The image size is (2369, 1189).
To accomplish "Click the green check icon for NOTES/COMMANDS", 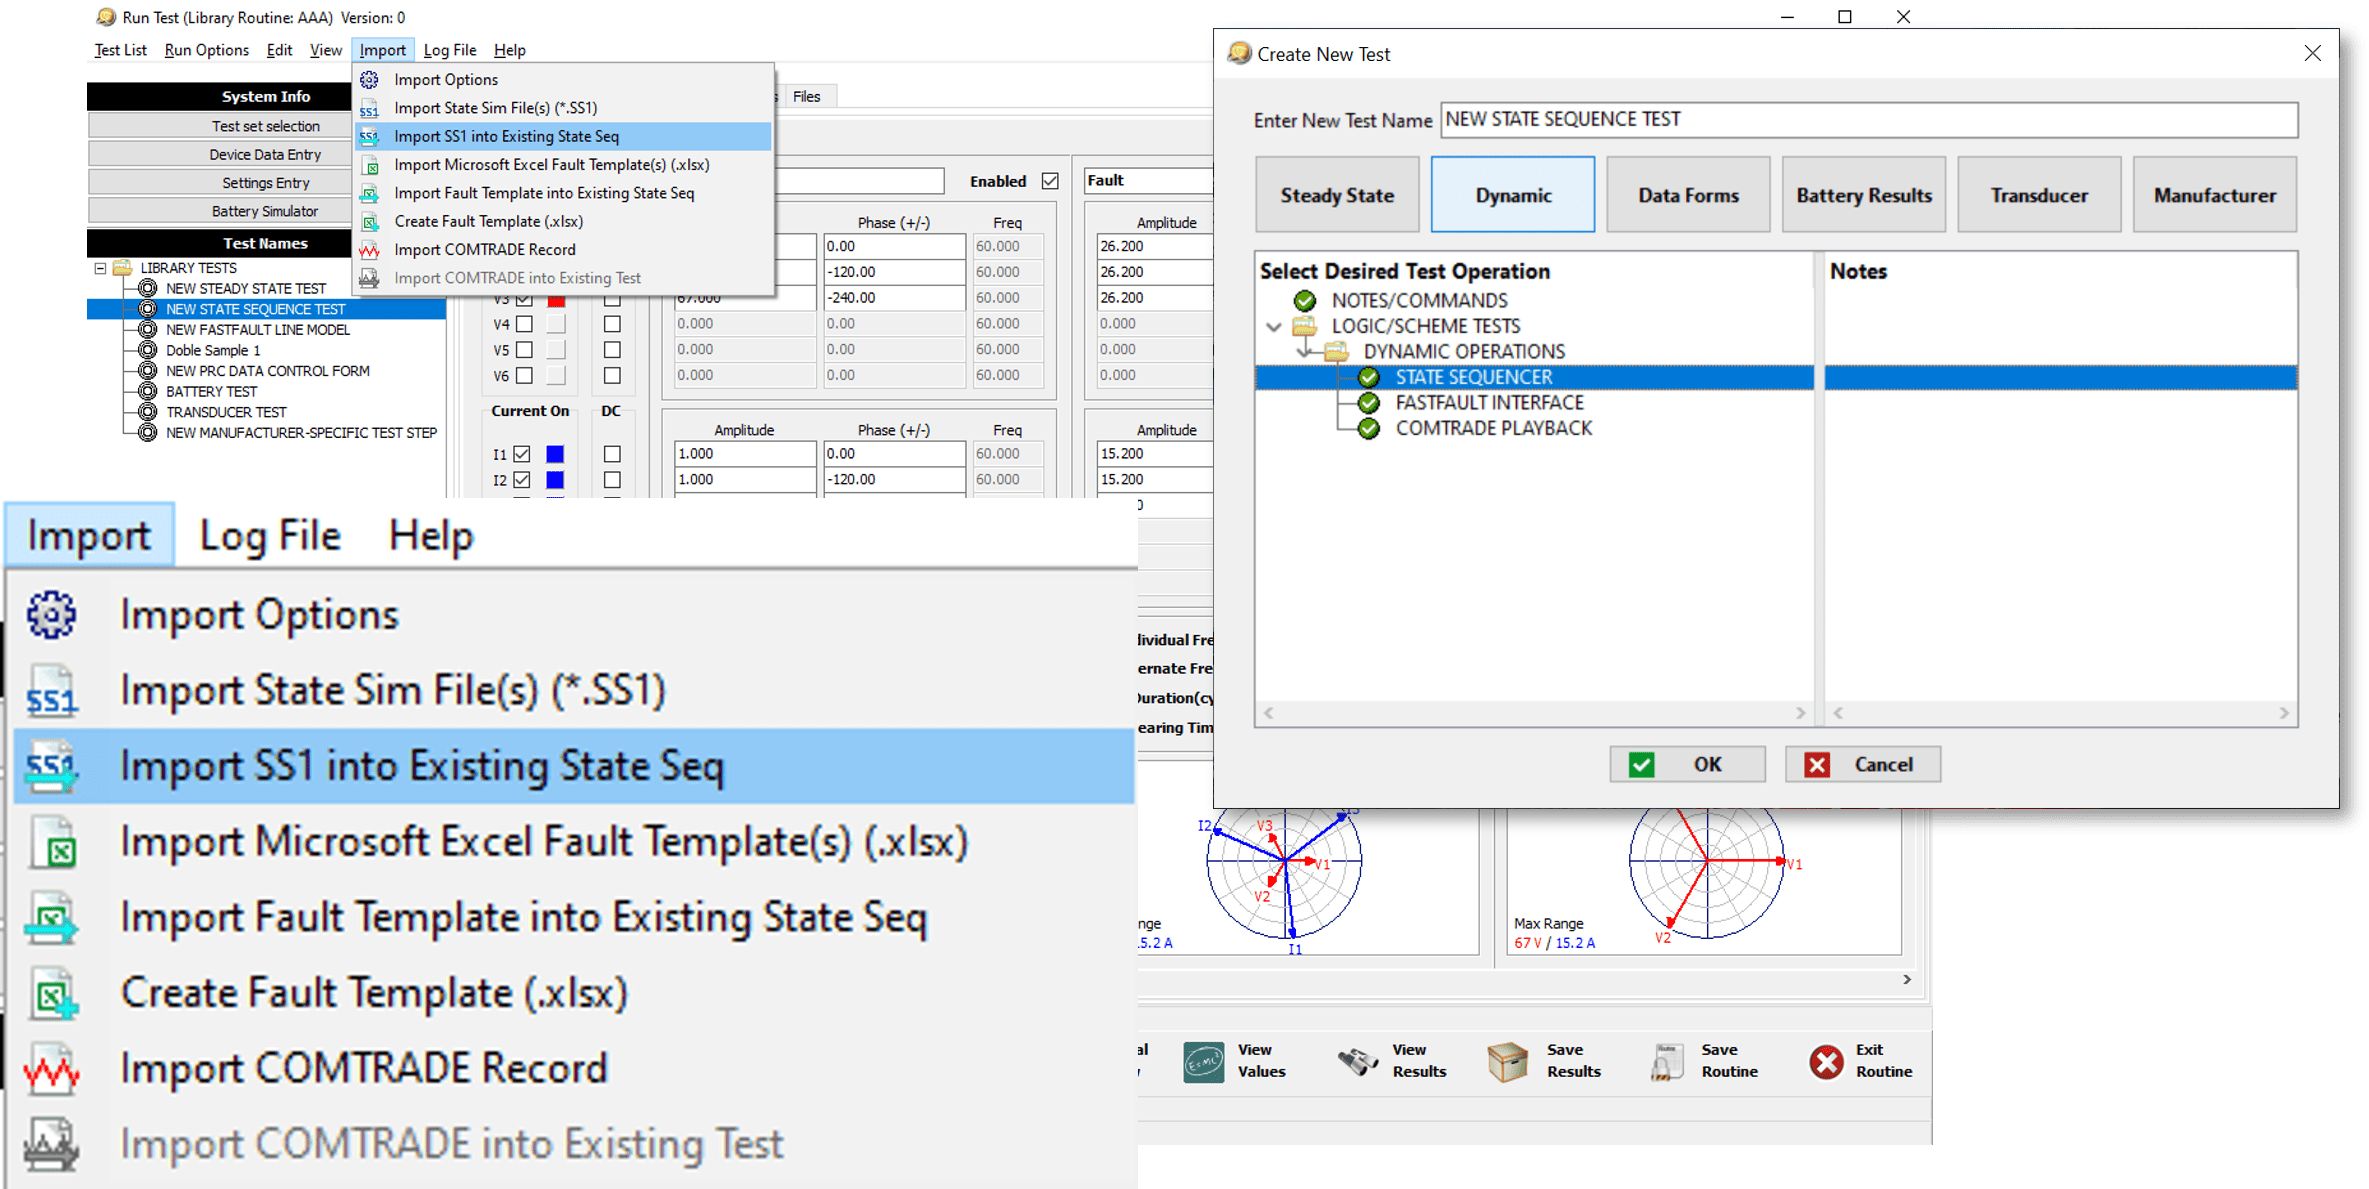I will (1305, 300).
